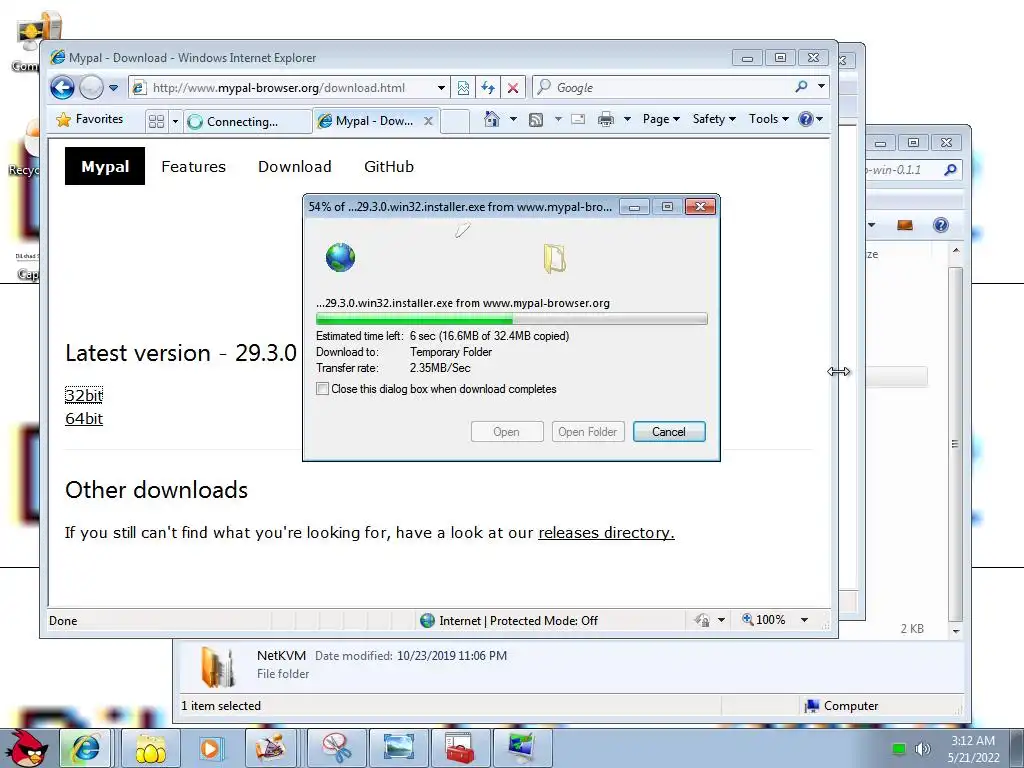Click Explorer window's Help question icon
1024x768 pixels.
tap(940, 225)
